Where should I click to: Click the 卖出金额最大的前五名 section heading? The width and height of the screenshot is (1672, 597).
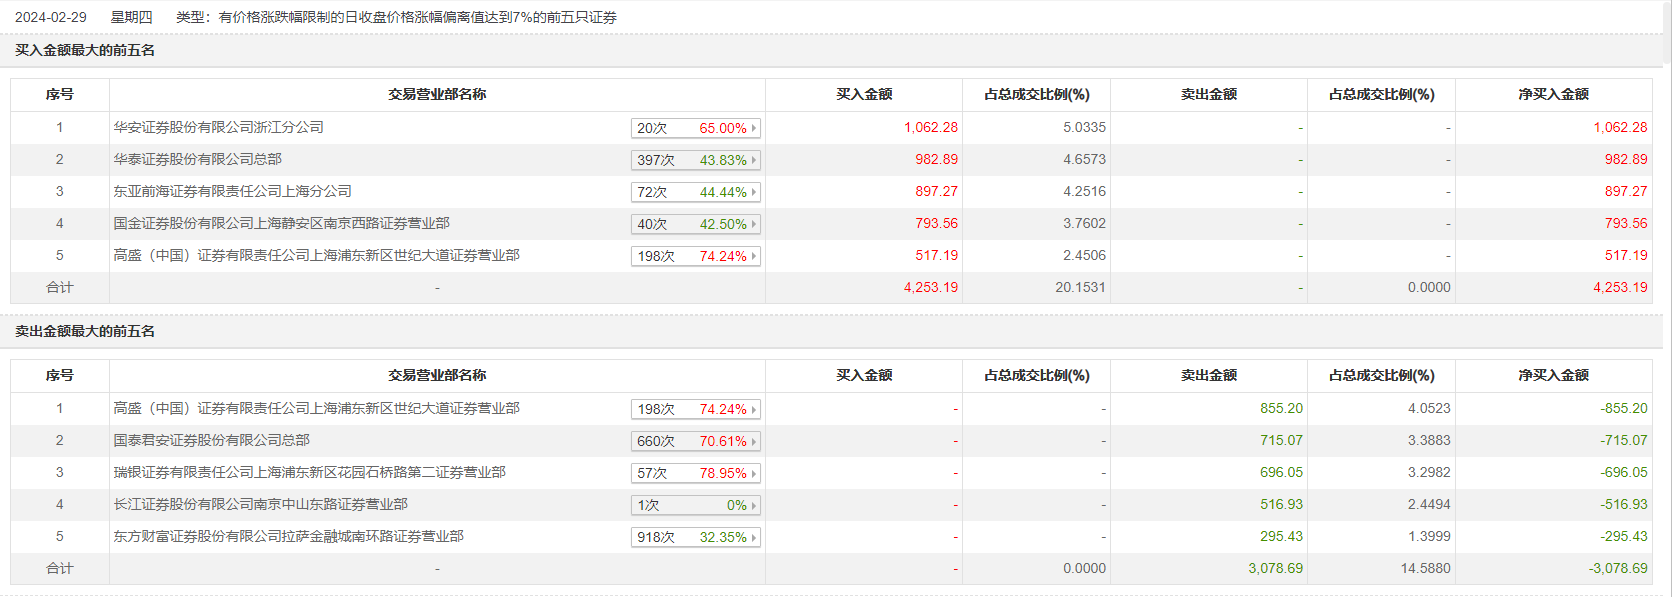click(85, 332)
